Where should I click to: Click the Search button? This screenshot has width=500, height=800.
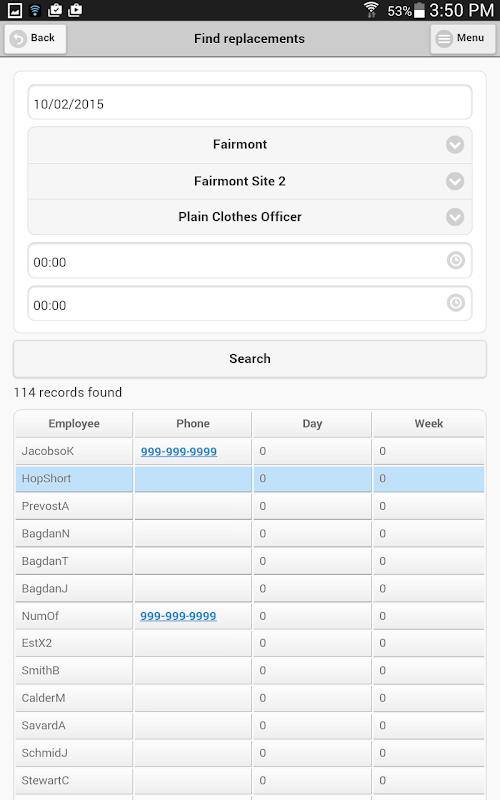coord(249,359)
